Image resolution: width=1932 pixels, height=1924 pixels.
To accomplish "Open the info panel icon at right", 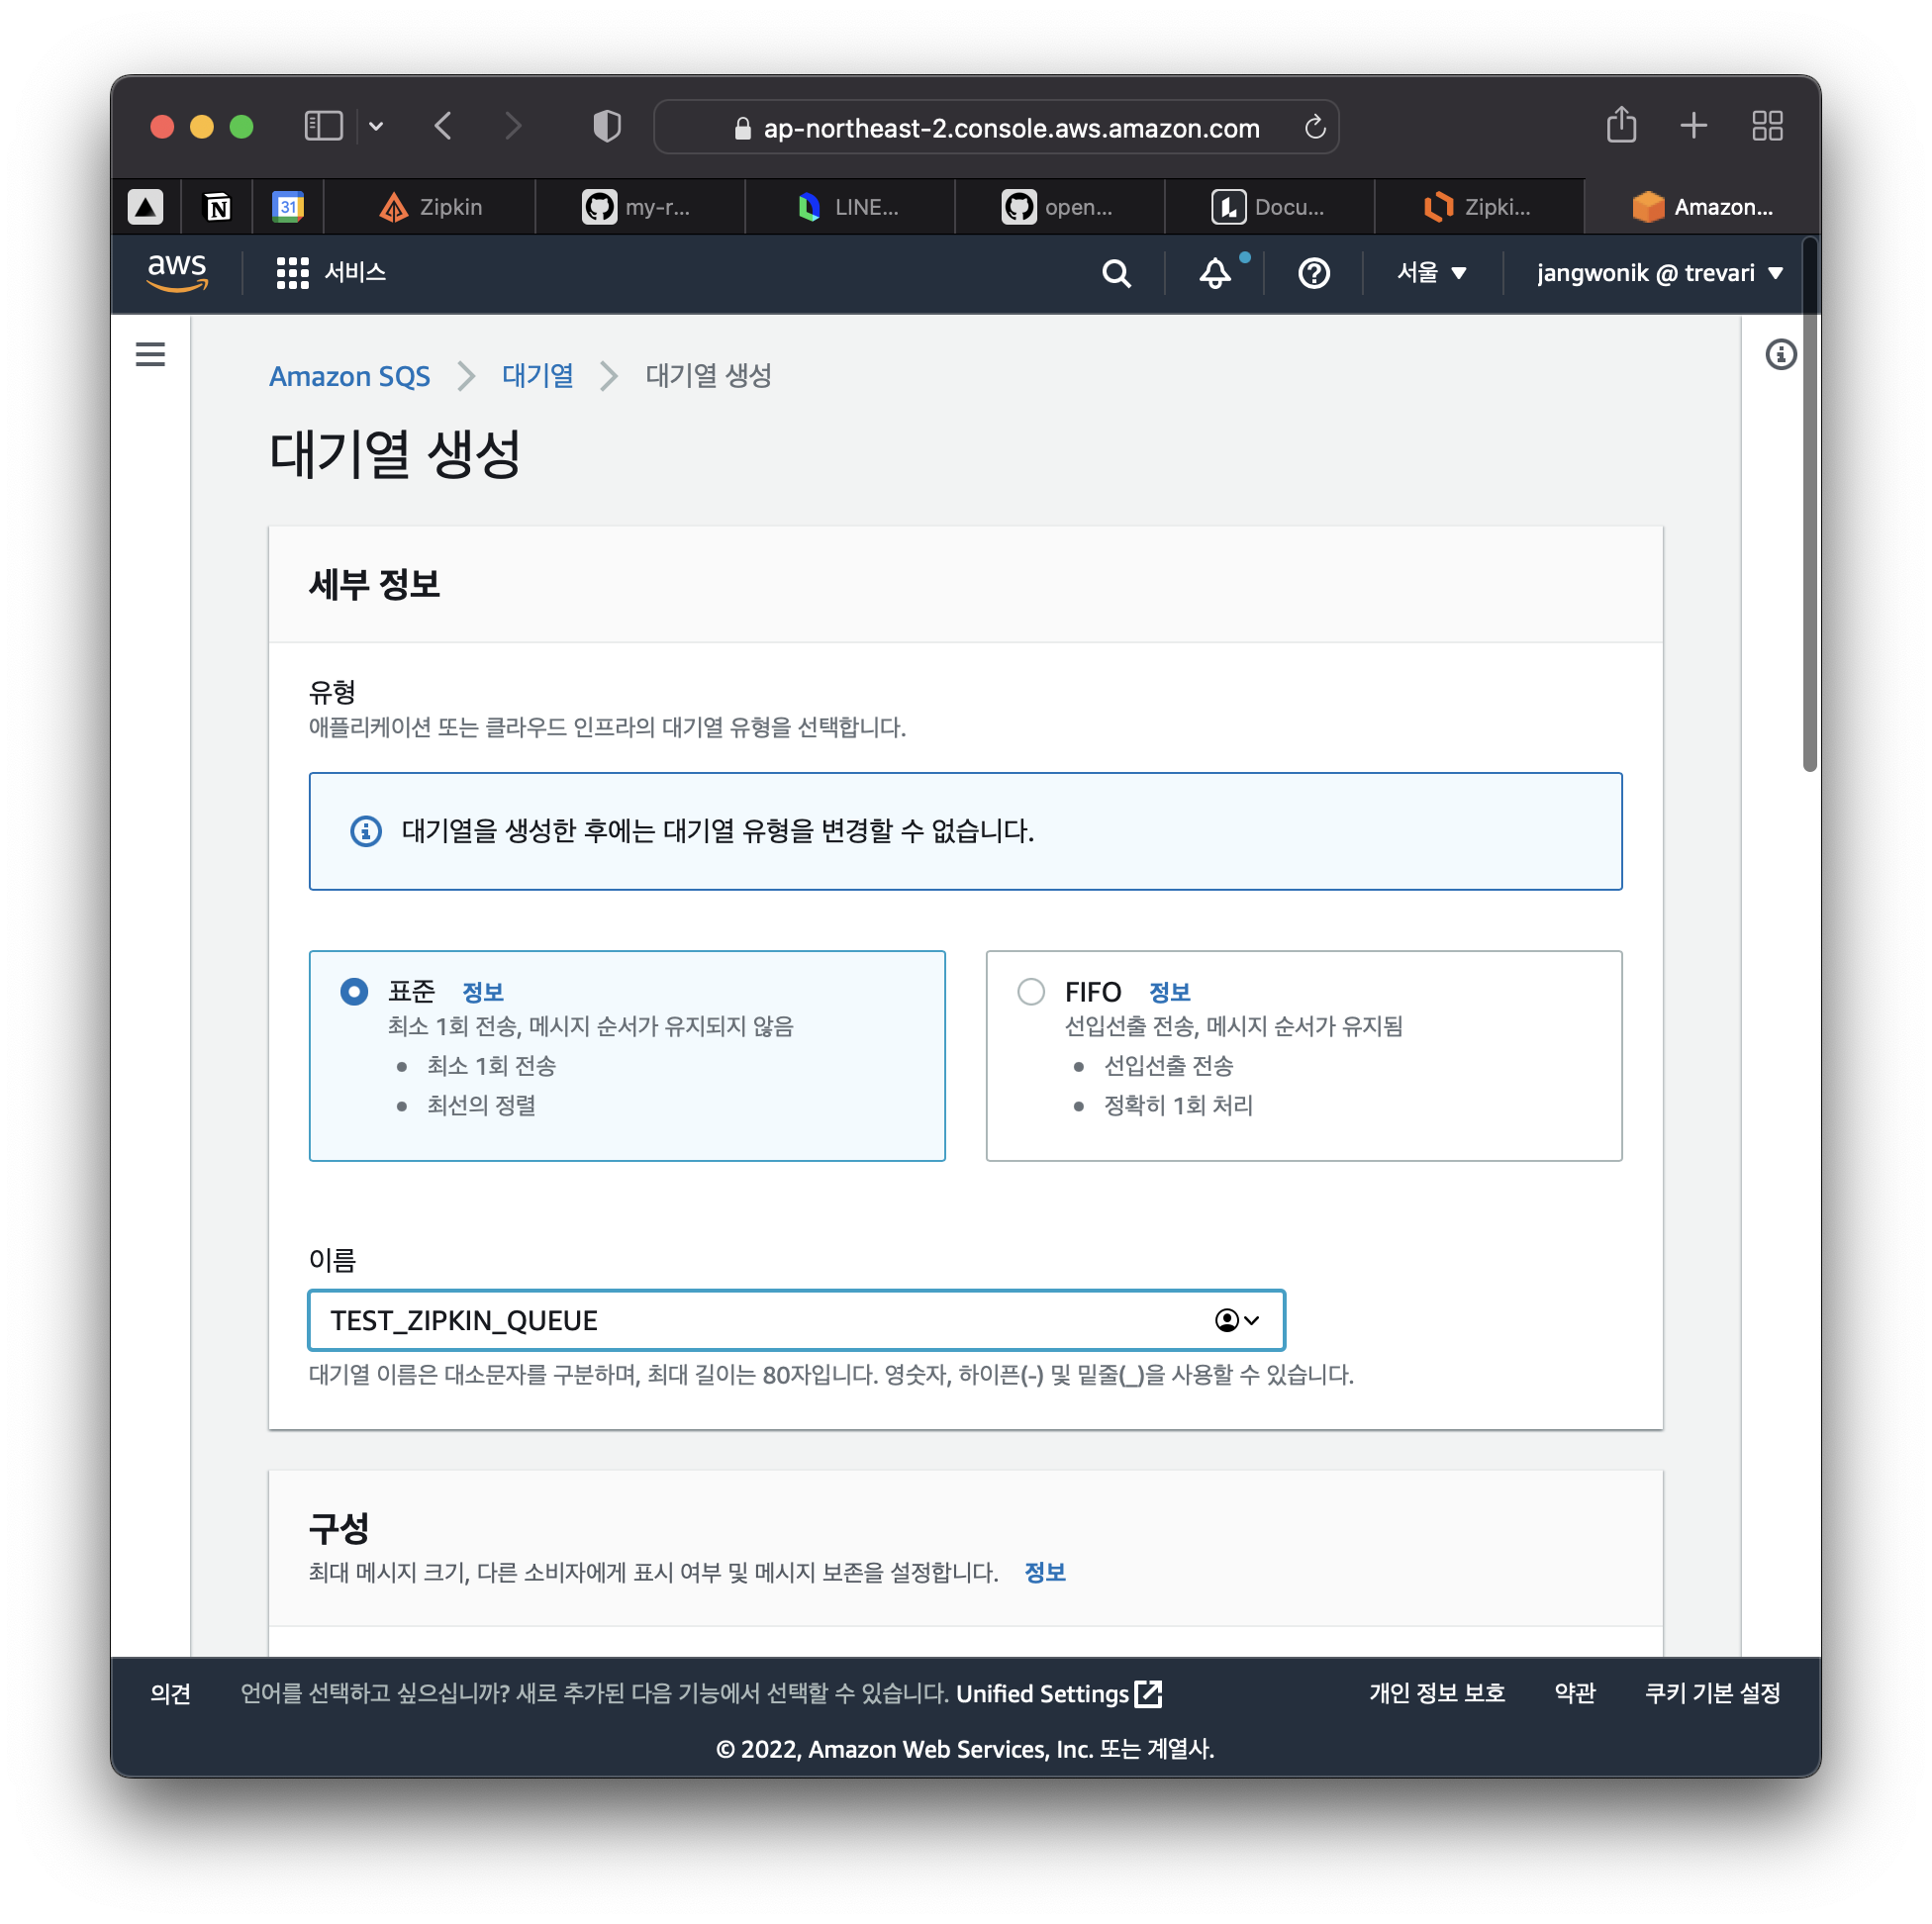I will click(1780, 354).
